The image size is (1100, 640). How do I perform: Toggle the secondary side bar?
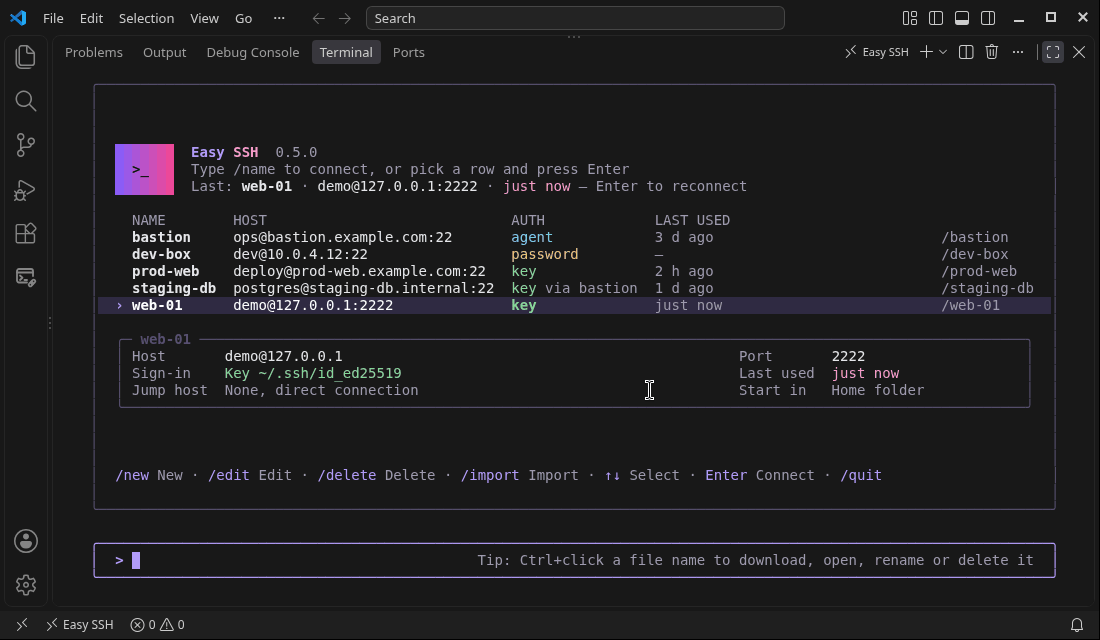(988, 18)
